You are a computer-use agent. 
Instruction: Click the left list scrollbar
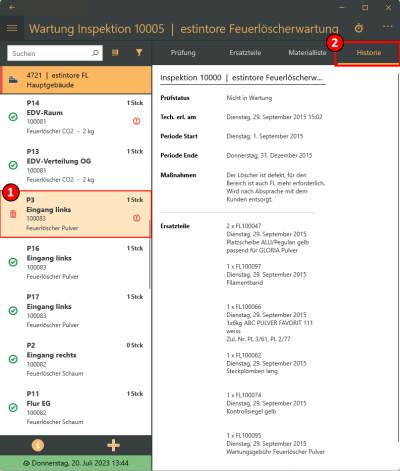(x=150, y=254)
